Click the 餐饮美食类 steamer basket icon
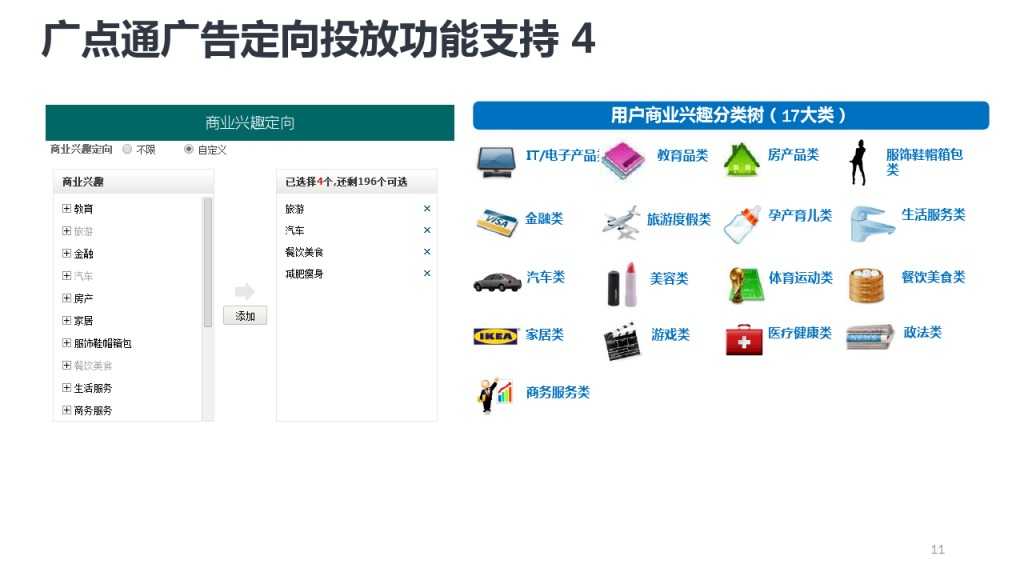The height and width of the screenshot is (576, 1024). 866,281
